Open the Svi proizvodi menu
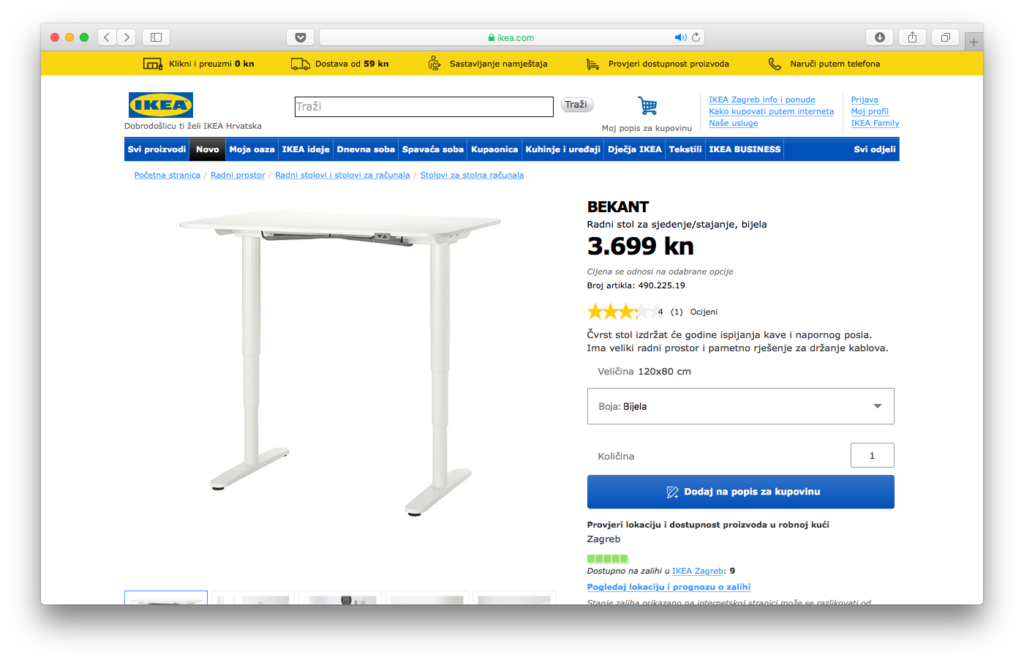Image resolution: width=1024 pixels, height=663 pixels. (x=157, y=149)
